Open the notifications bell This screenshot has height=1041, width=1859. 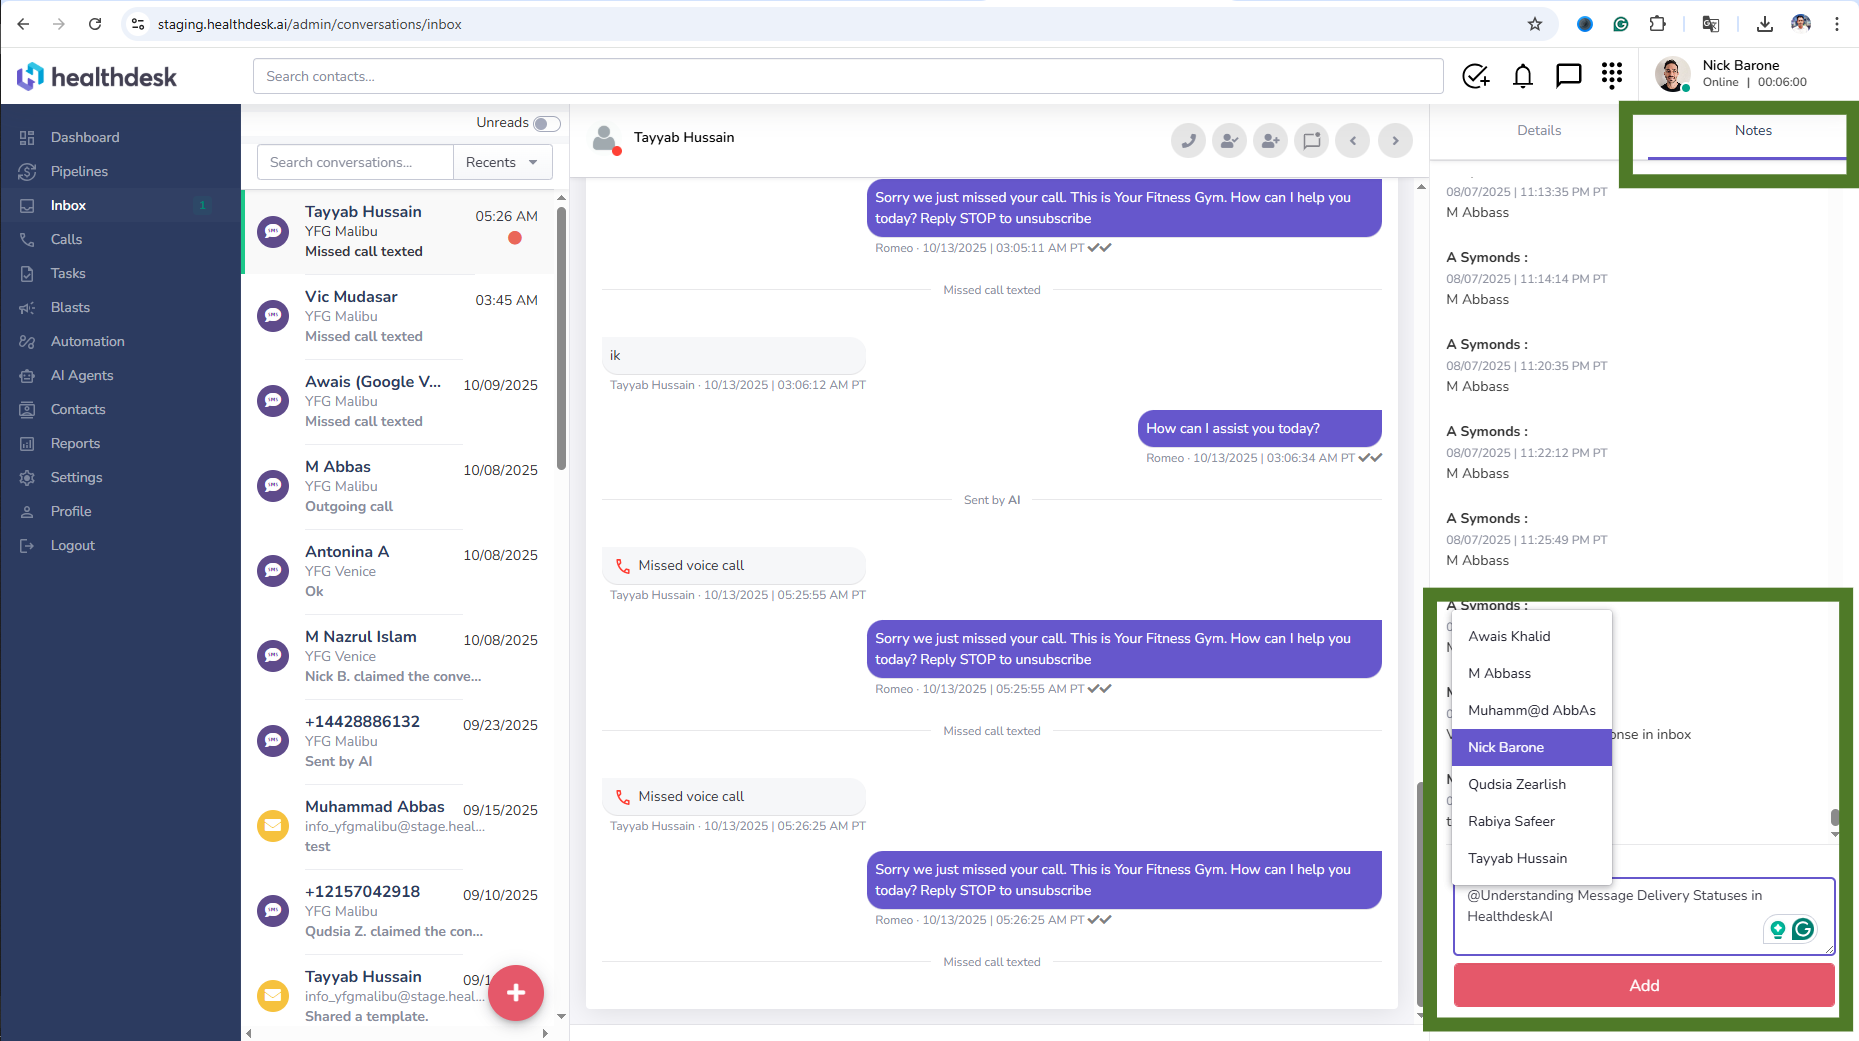coord(1523,76)
